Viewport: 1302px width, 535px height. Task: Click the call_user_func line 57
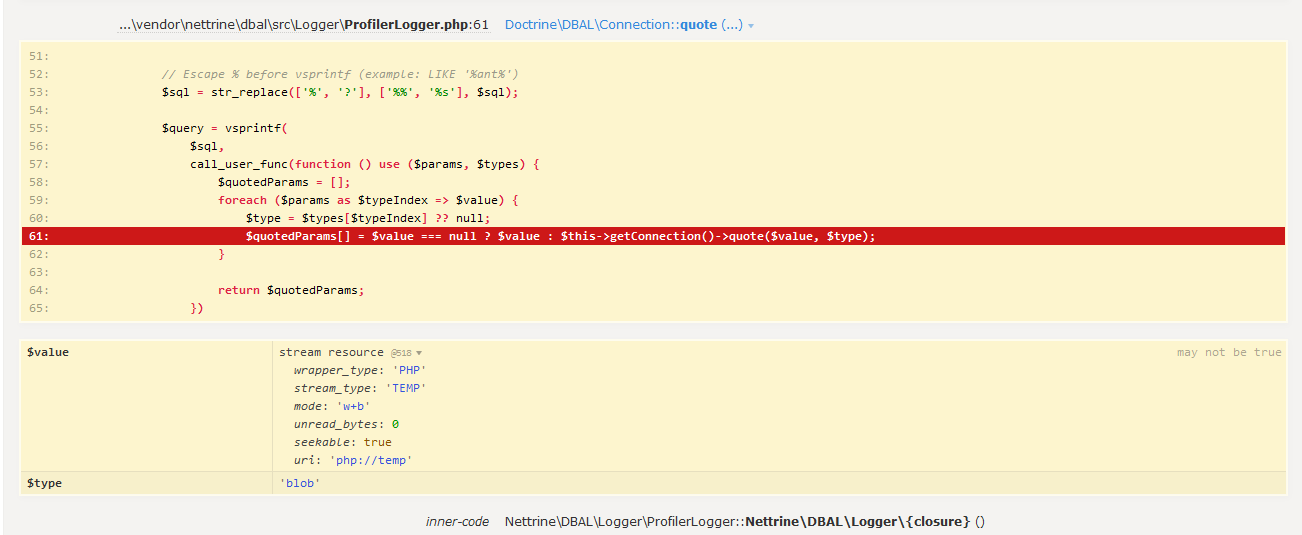coord(365,164)
